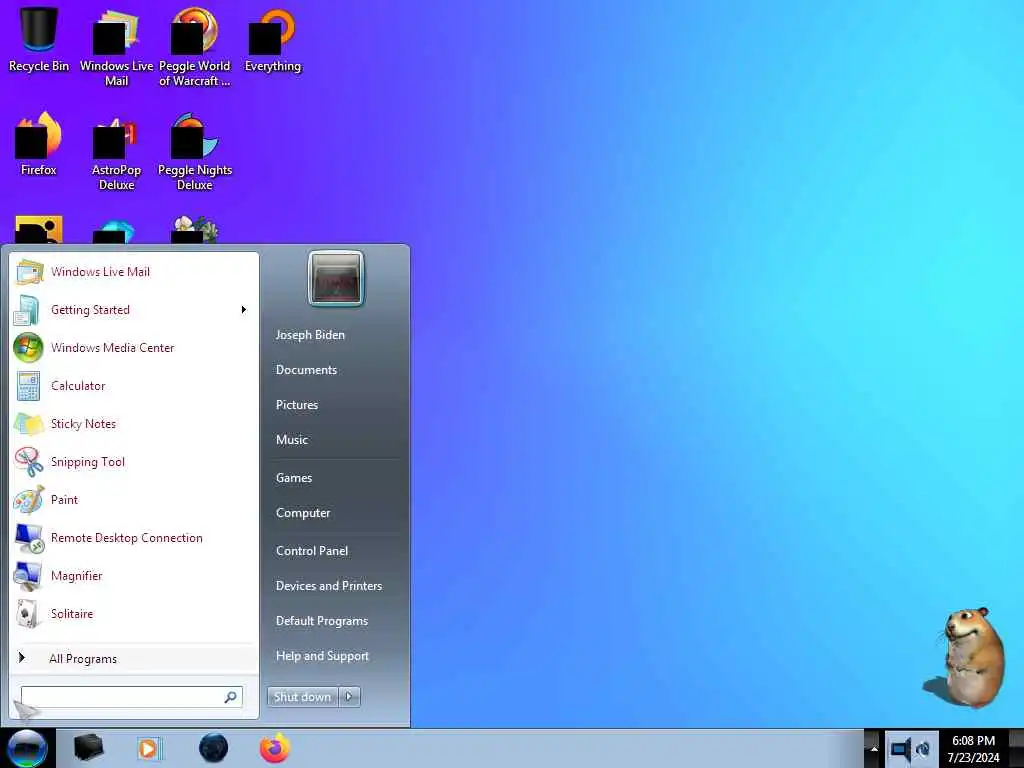The width and height of the screenshot is (1024, 768).
Task: Select the Windows Media Center text entry
Action: 113,347
